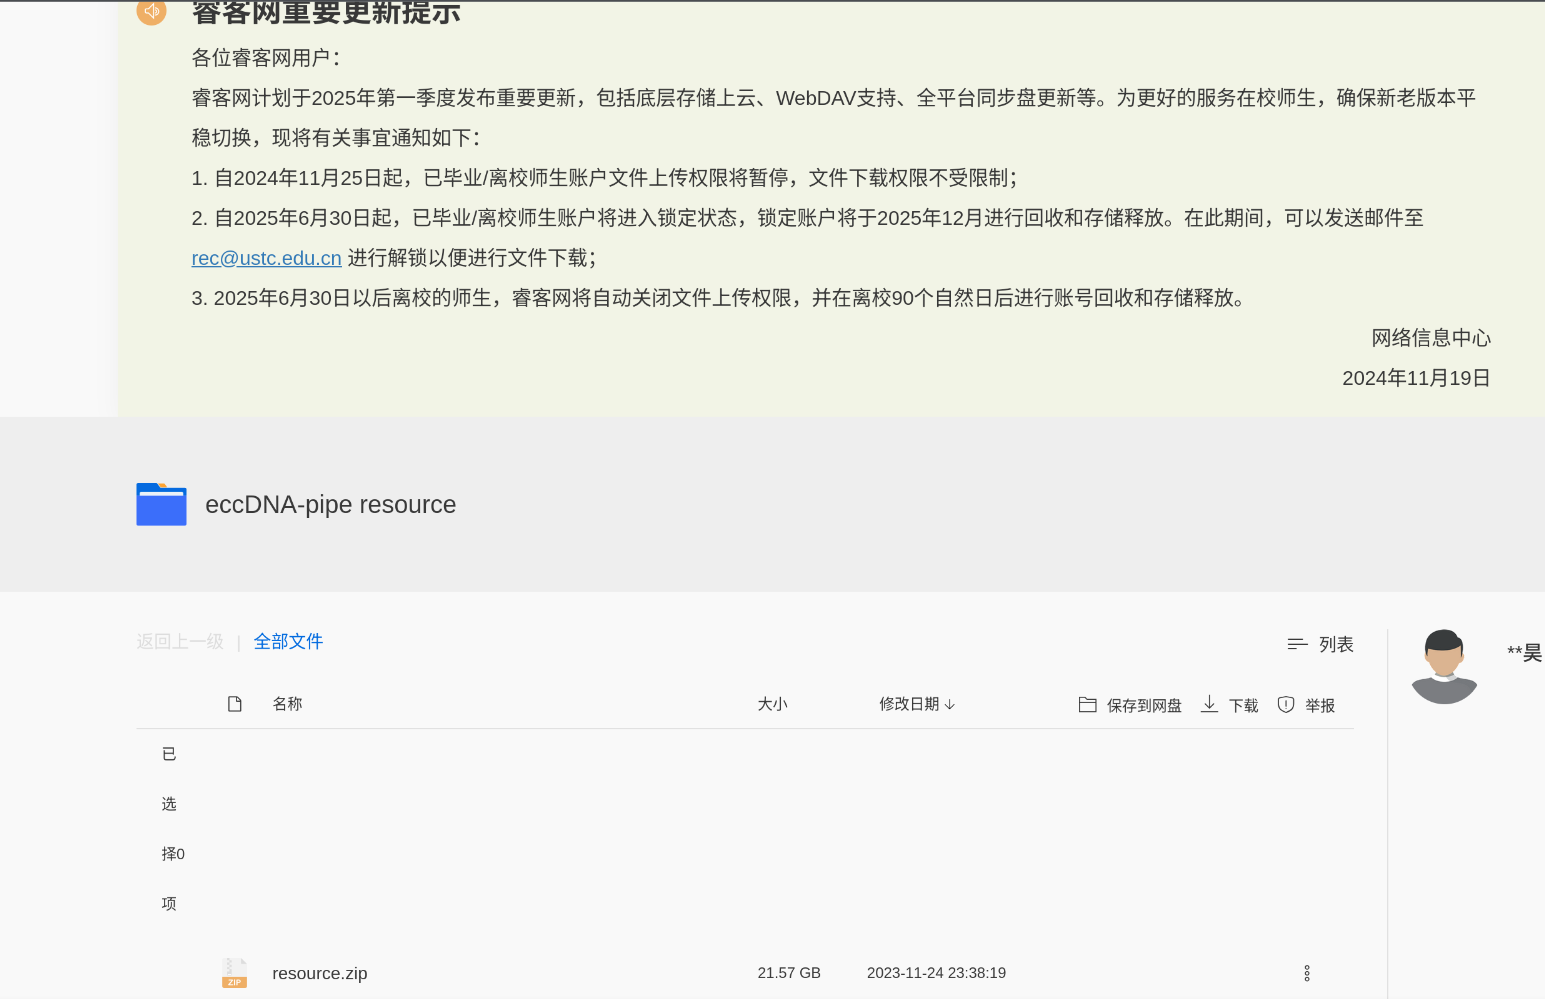Viewport: 1545px width, 999px height.
Task: Click the orange announcement speaker icon
Action: (x=151, y=11)
